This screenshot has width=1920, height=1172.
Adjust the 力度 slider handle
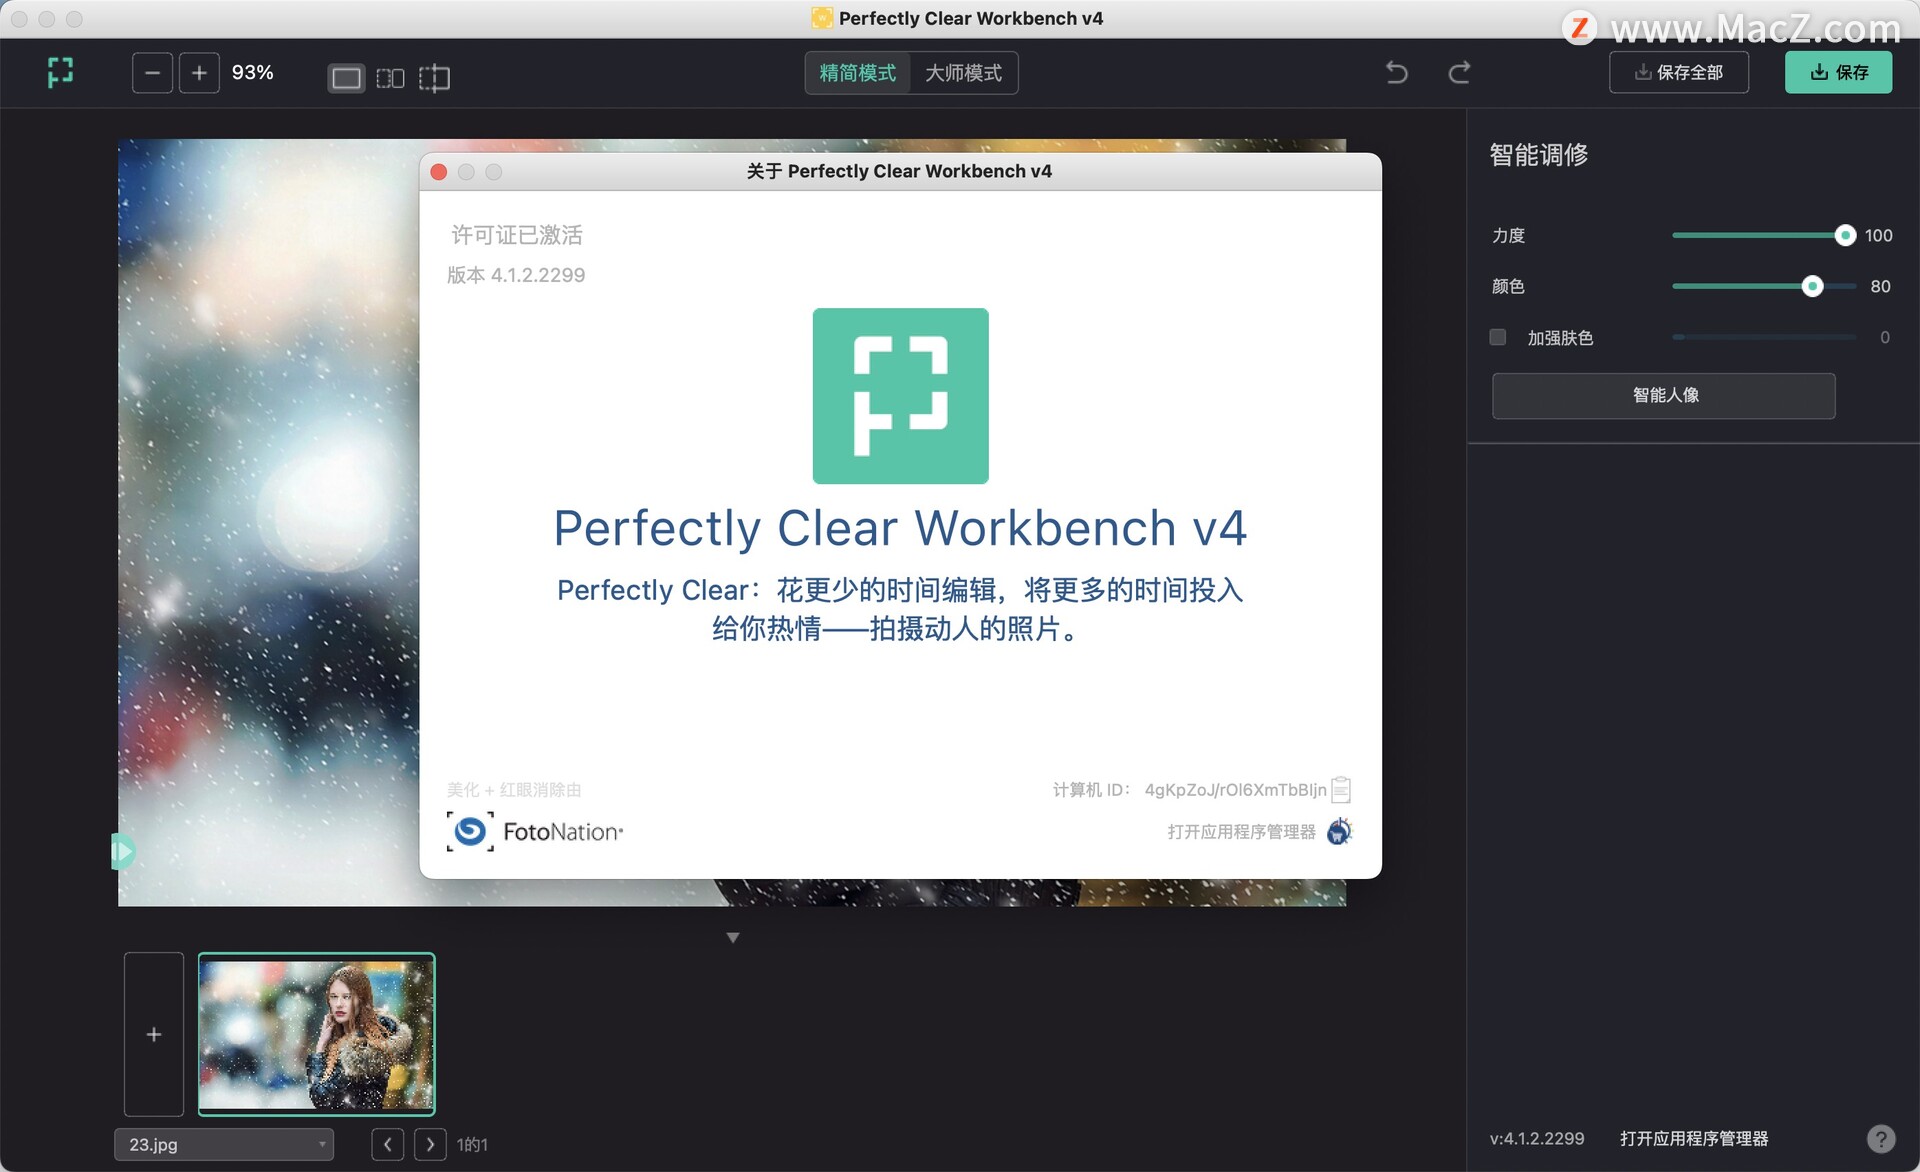1845,235
